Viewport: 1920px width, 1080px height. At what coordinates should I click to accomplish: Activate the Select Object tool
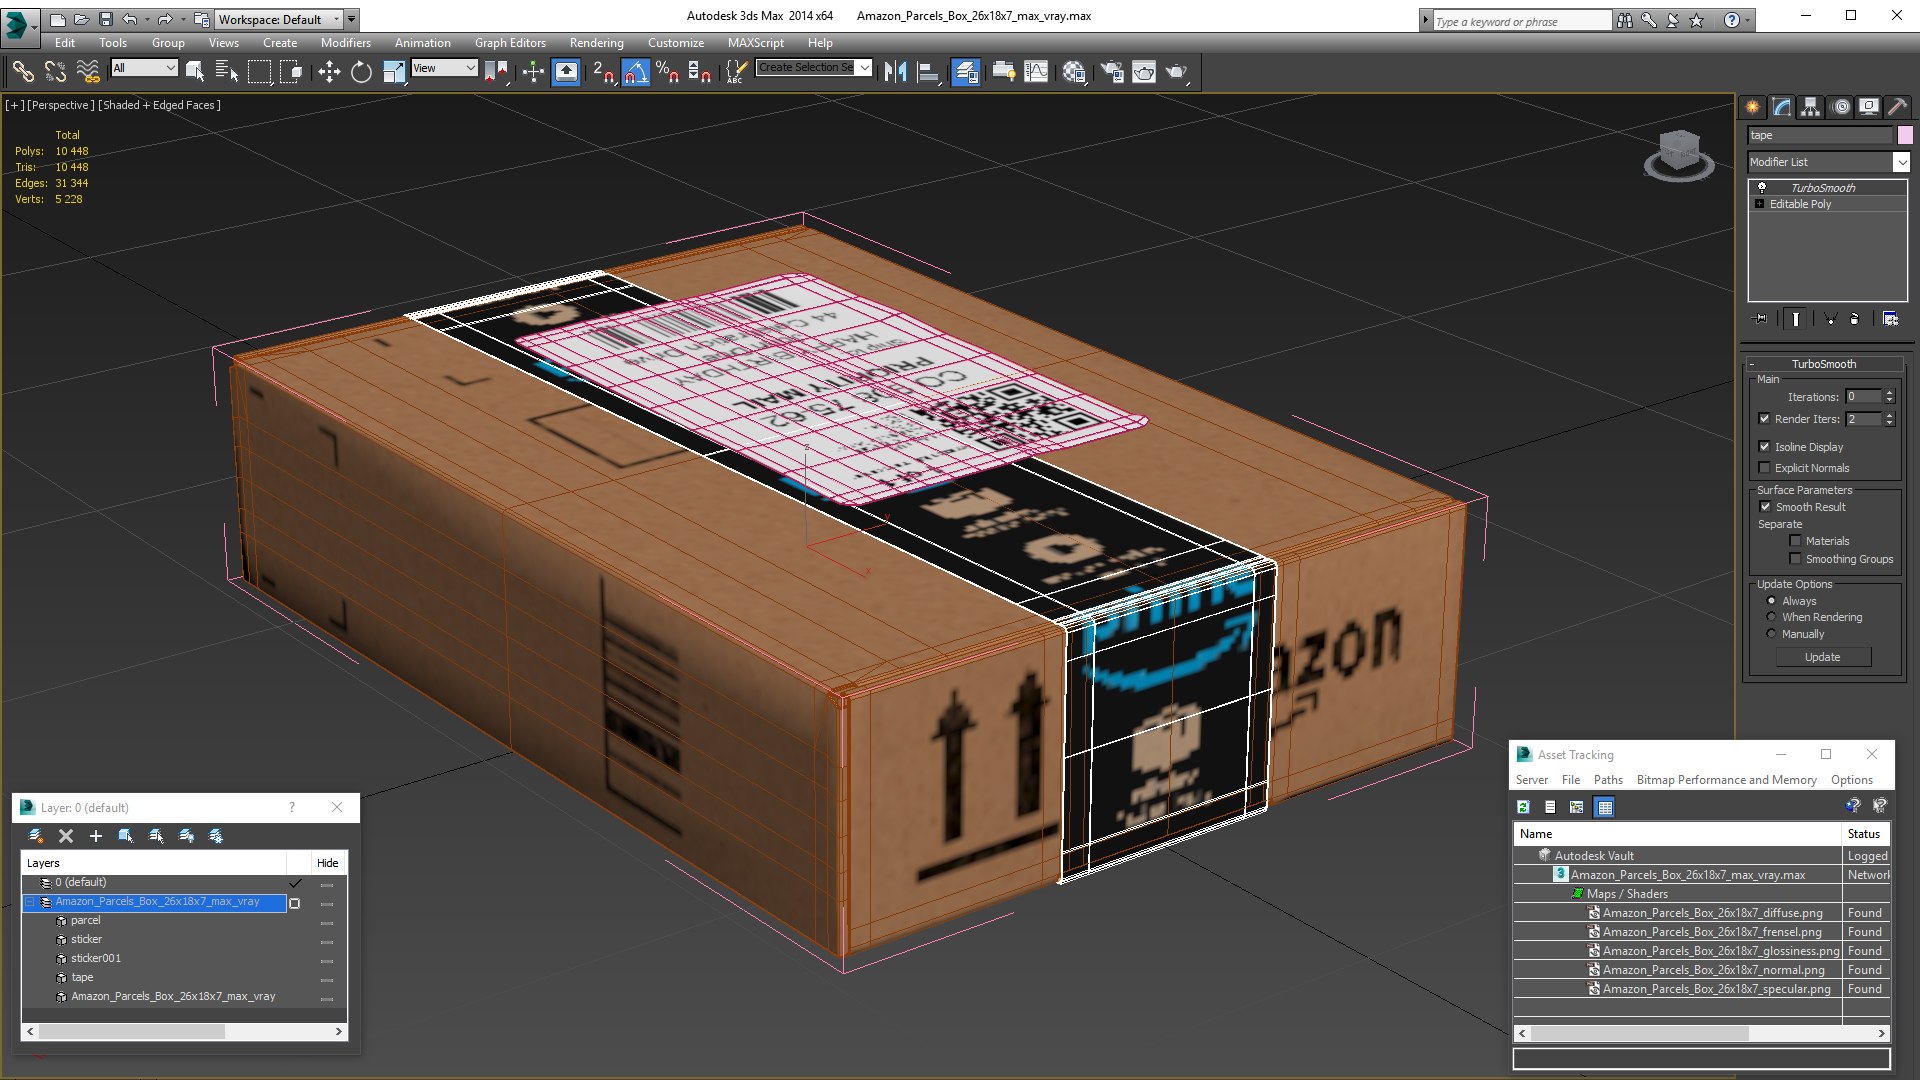[195, 71]
